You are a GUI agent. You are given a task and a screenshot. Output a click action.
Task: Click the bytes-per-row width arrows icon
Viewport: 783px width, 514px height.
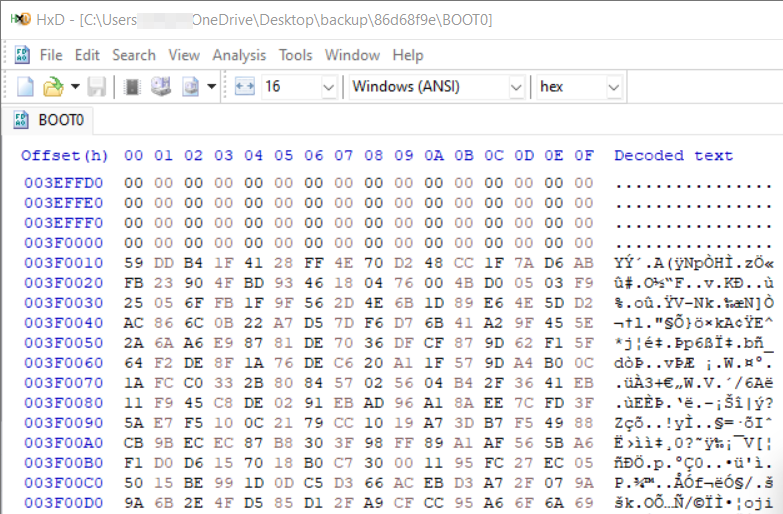[245, 86]
